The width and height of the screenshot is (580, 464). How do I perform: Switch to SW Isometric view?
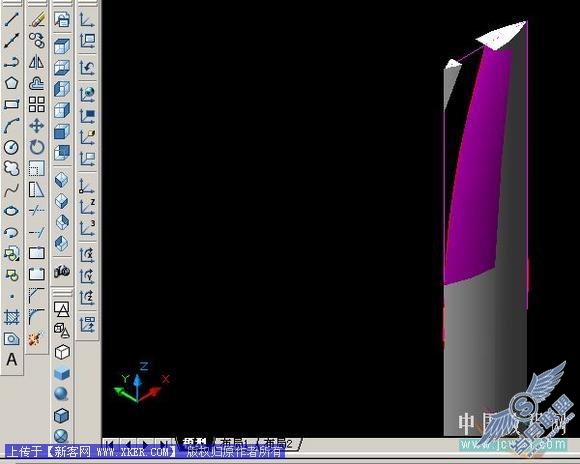pyautogui.click(x=62, y=180)
